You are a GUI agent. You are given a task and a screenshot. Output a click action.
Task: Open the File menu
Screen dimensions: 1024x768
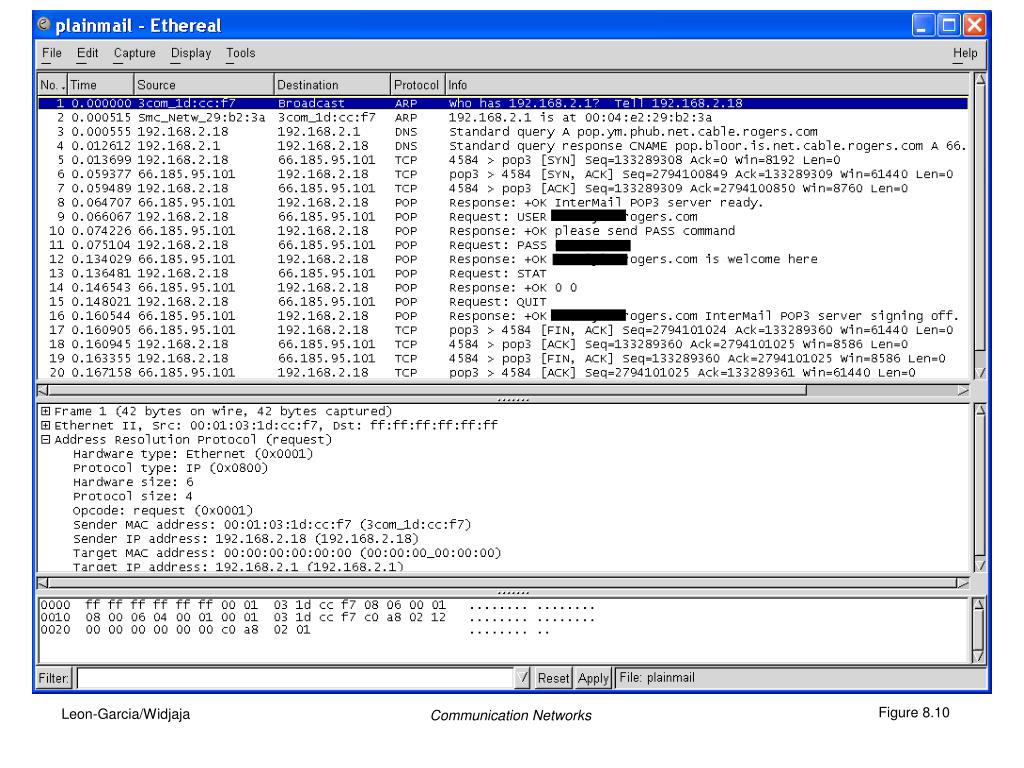52,54
